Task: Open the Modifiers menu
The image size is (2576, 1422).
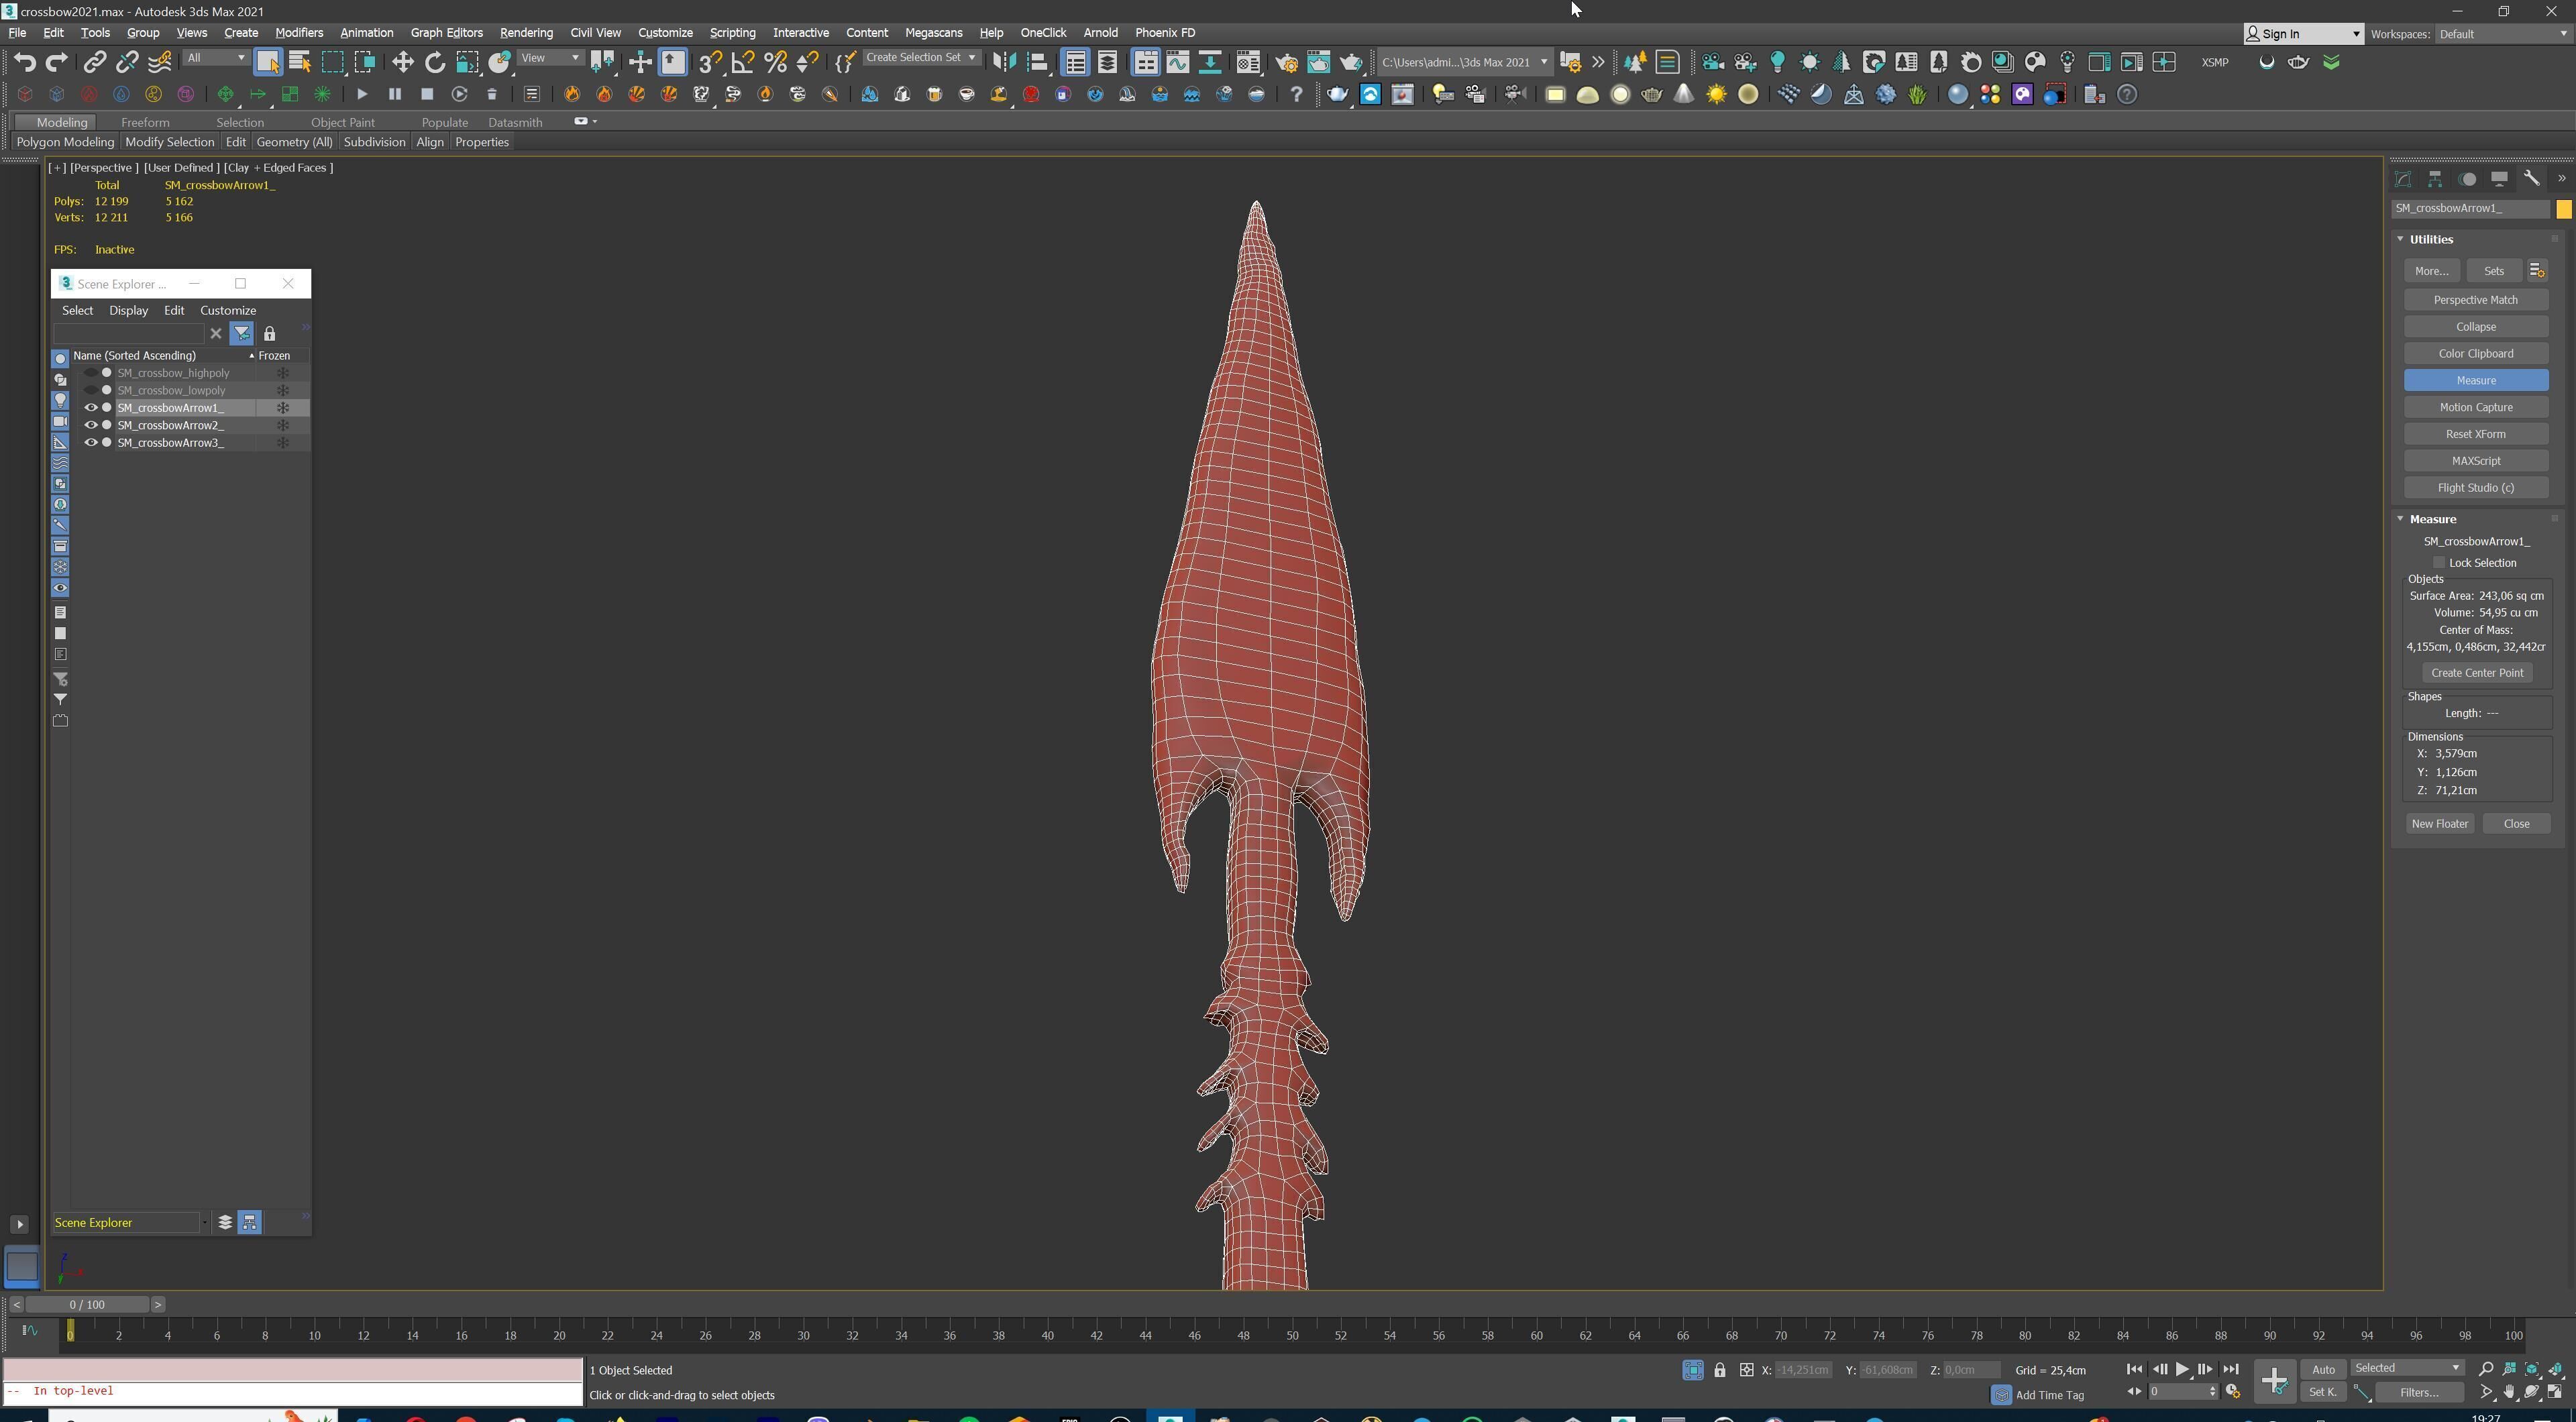Action: click(x=299, y=33)
